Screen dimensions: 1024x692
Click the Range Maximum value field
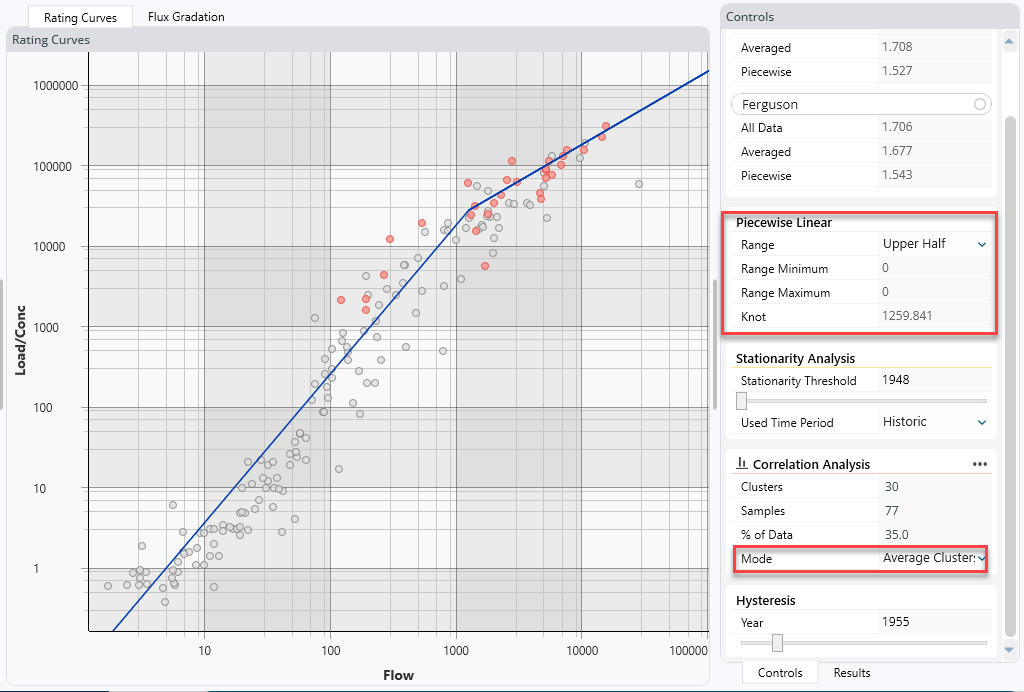932,293
